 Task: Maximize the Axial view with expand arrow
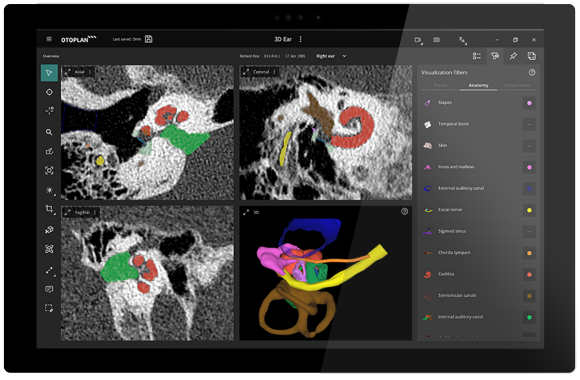(x=68, y=72)
